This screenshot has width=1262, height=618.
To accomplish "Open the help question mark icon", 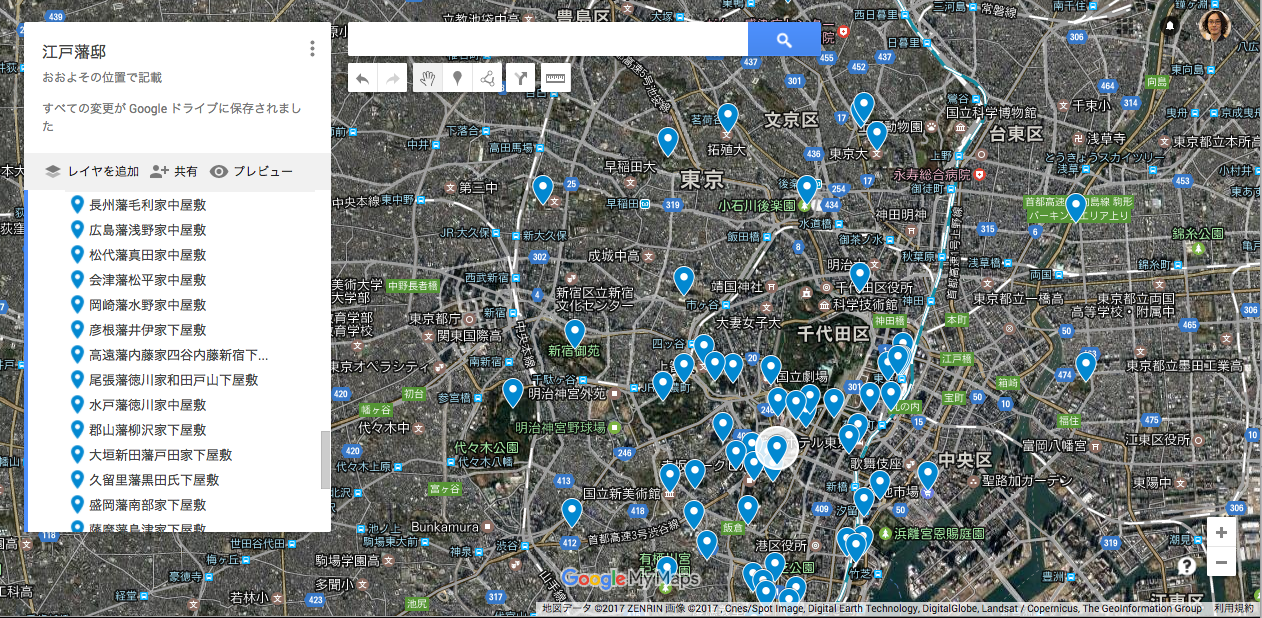I will coord(1187,565).
